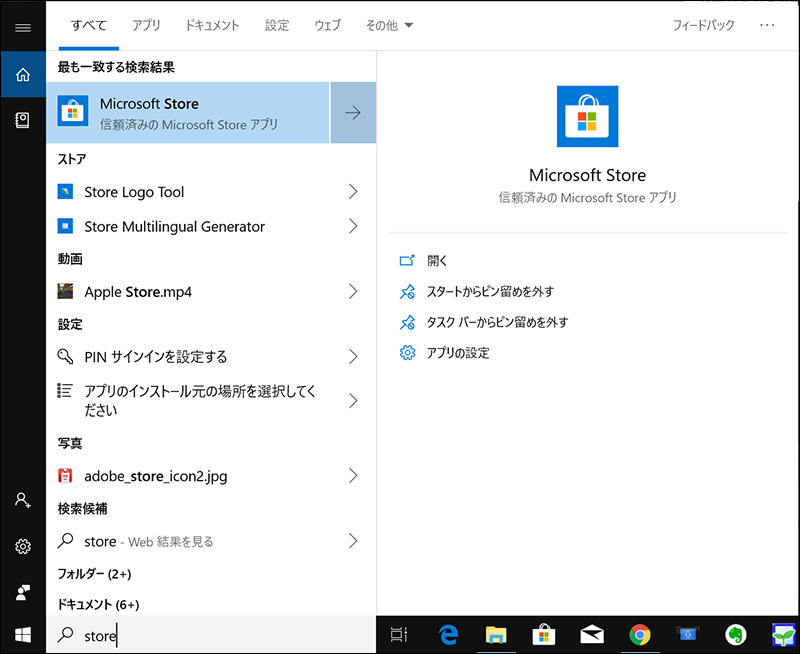Click the adobe_store_icon2.jpg file icon
The image size is (800, 654).
(65, 475)
